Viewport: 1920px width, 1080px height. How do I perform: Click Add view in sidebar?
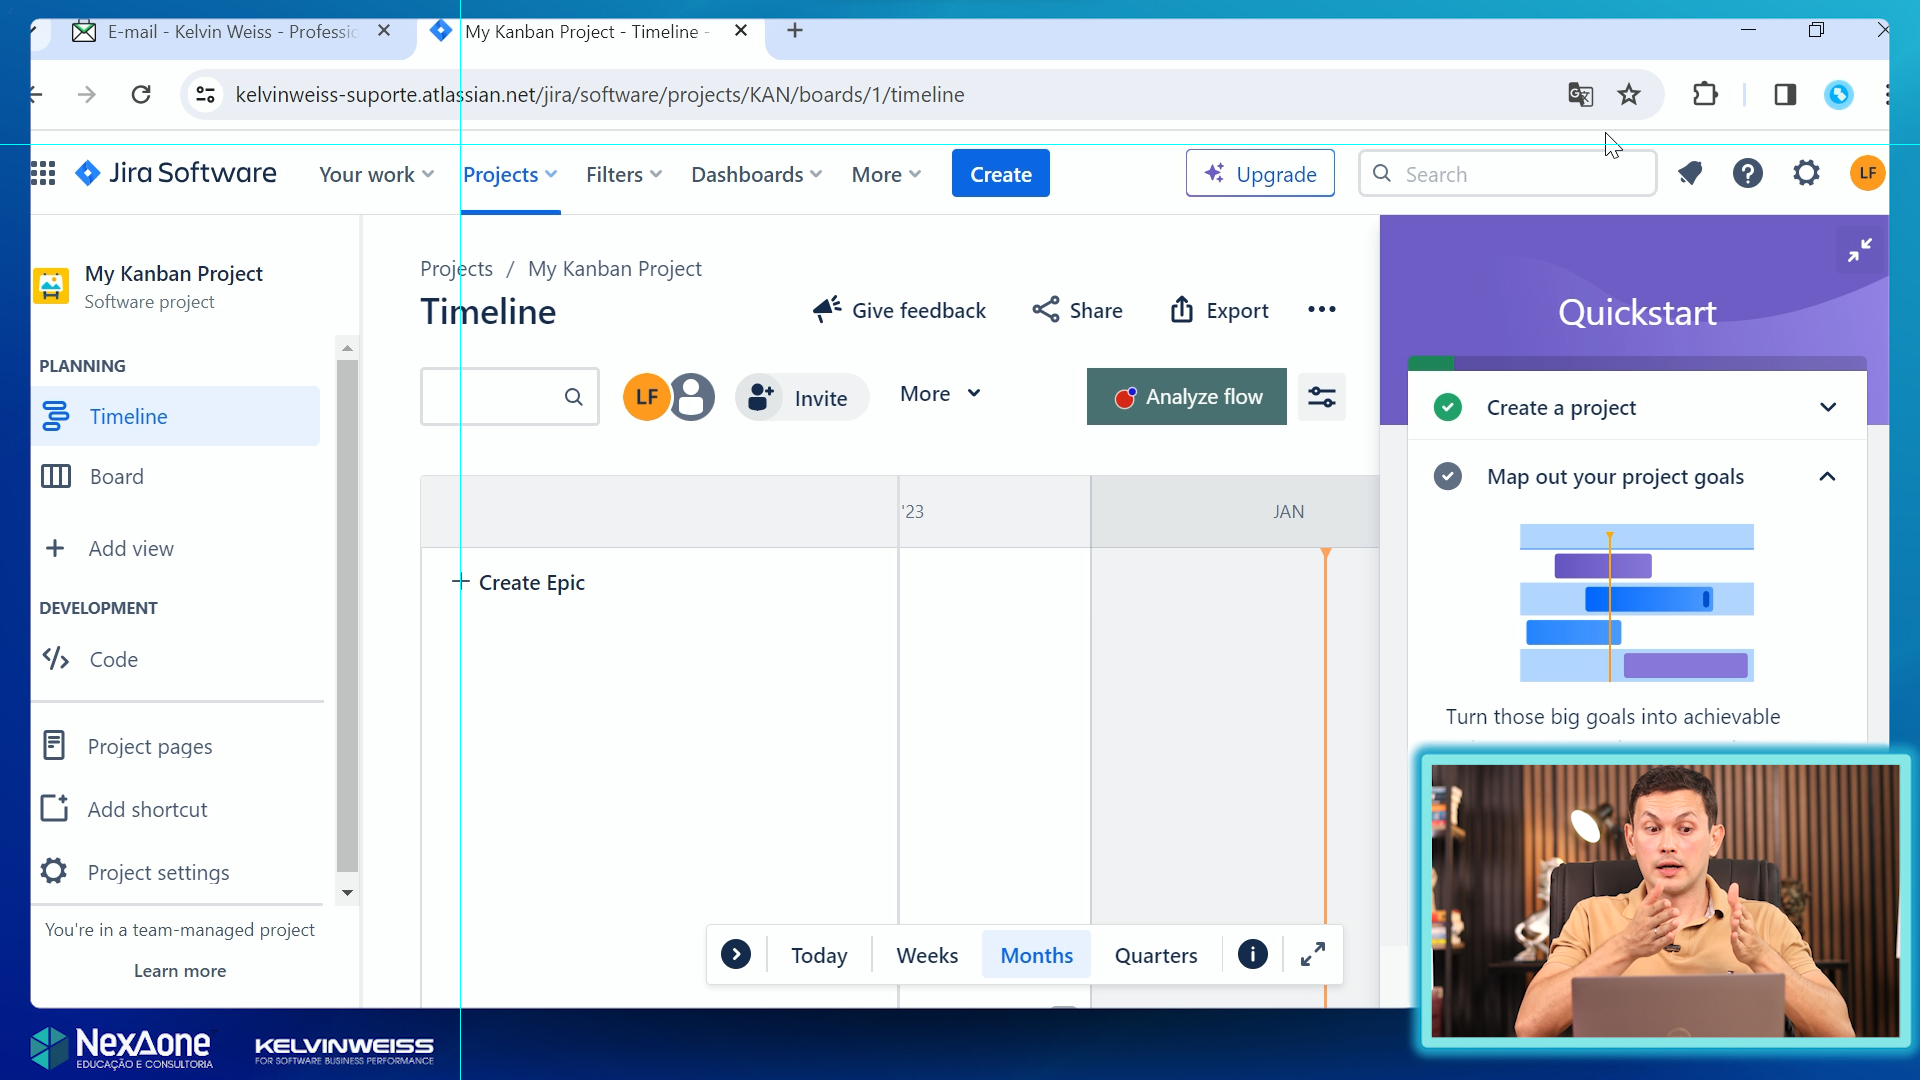pos(111,548)
